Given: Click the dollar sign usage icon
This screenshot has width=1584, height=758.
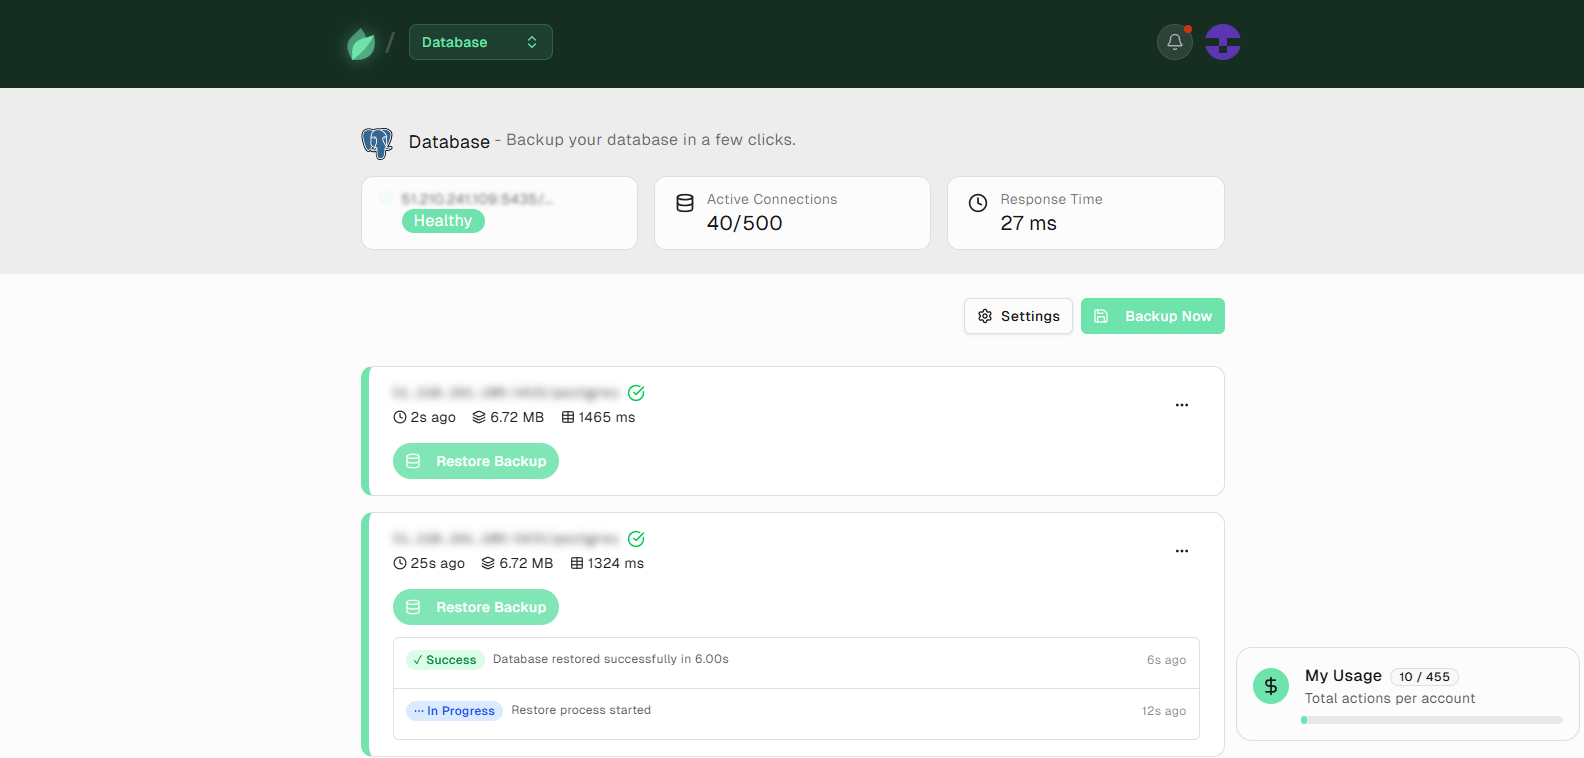Looking at the screenshot, I should coord(1271,686).
